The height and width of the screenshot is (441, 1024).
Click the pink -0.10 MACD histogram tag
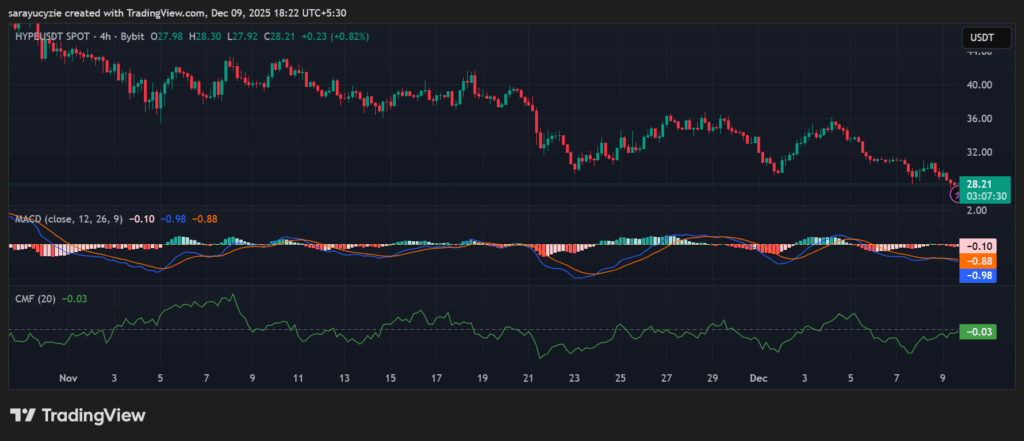point(978,246)
